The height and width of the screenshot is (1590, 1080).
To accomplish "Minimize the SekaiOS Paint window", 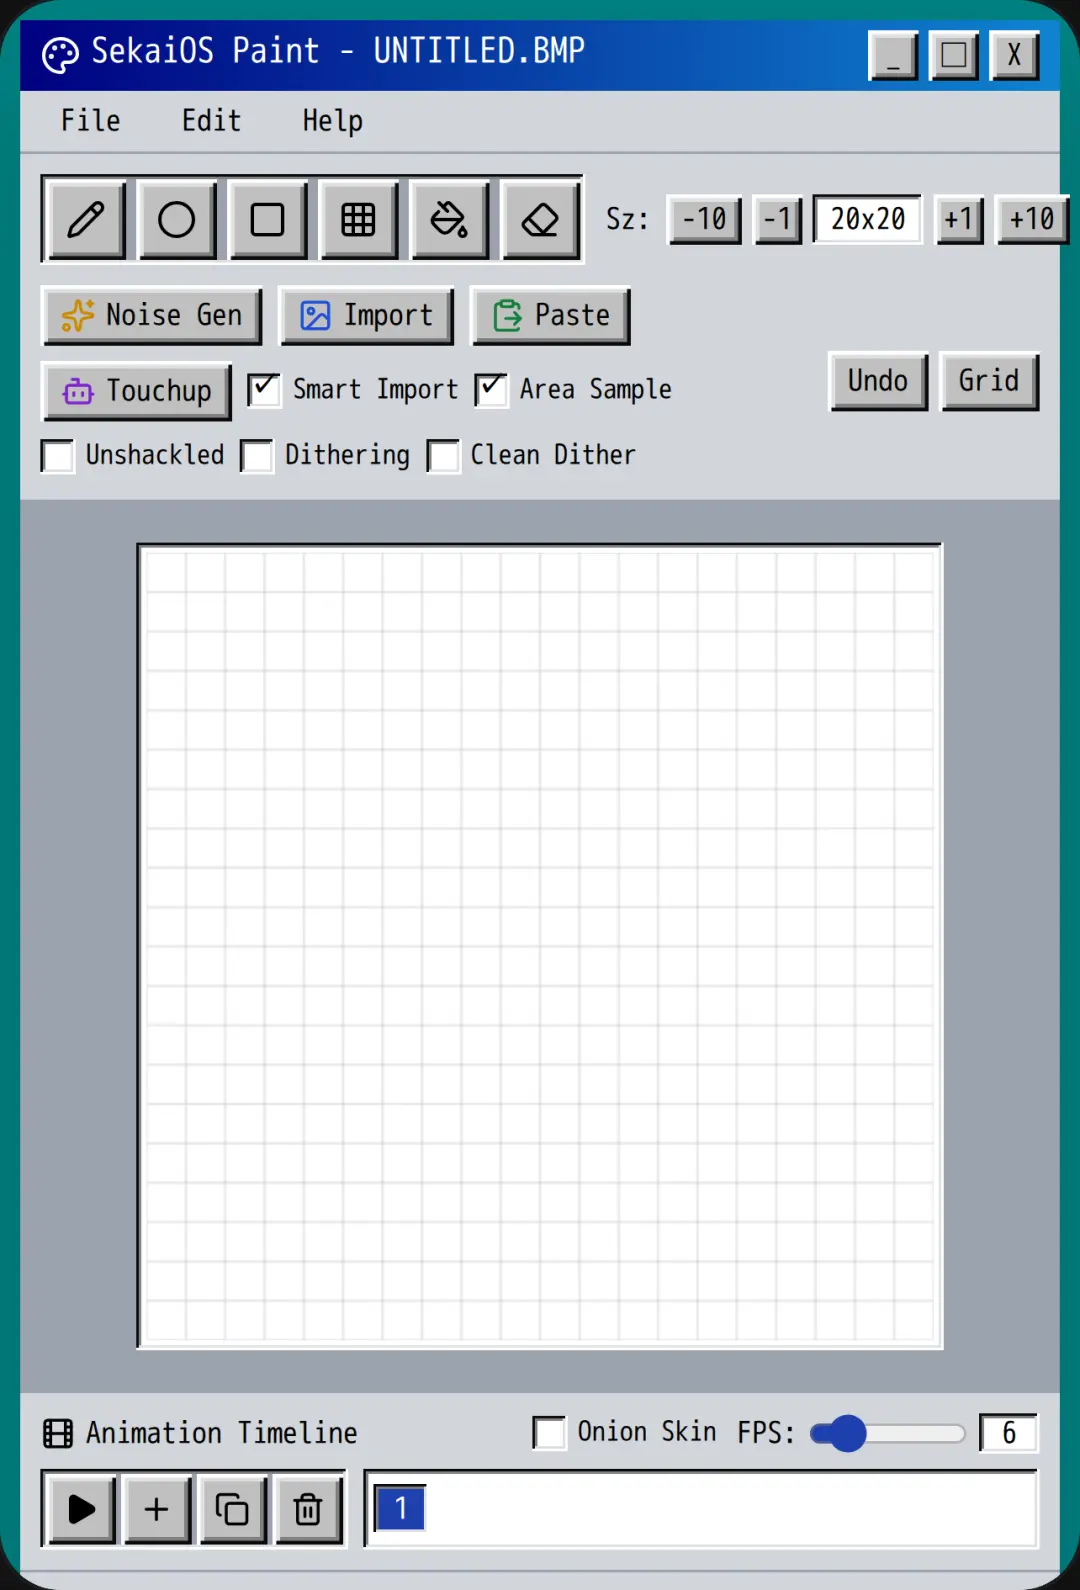I will pyautogui.click(x=893, y=55).
